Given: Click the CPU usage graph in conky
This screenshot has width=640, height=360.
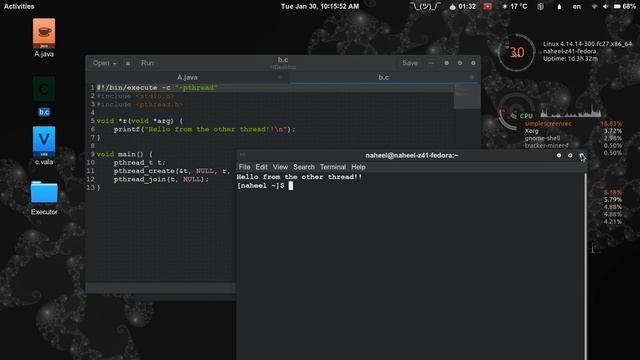Looking at the screenshot, I should (x=571, y=112).
